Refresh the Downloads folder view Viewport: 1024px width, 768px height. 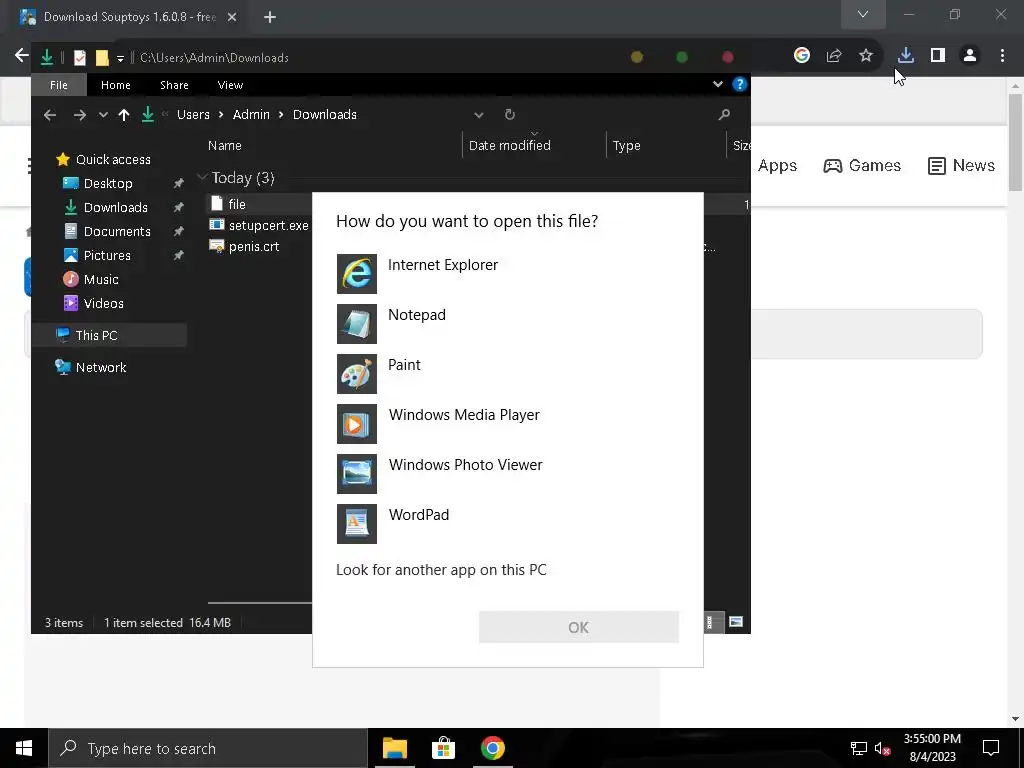pos(510,115)
